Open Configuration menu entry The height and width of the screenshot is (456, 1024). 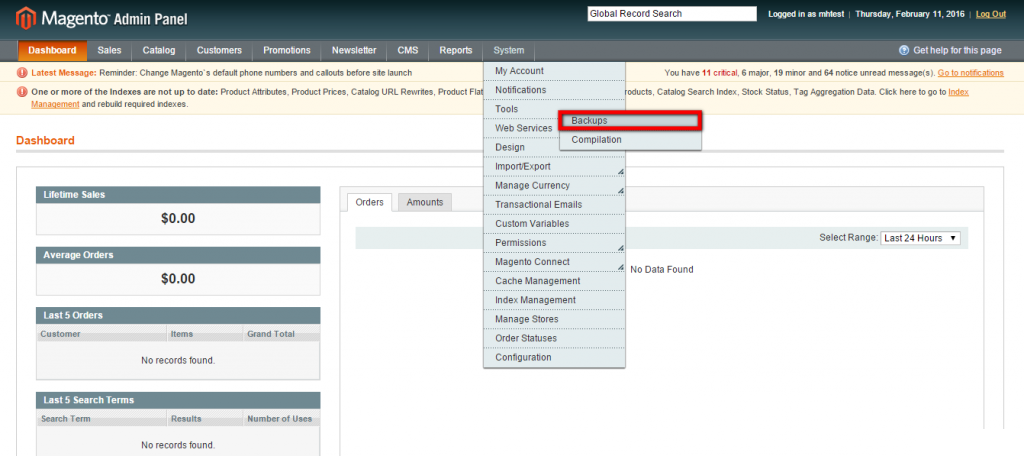(x=554, y=357)
